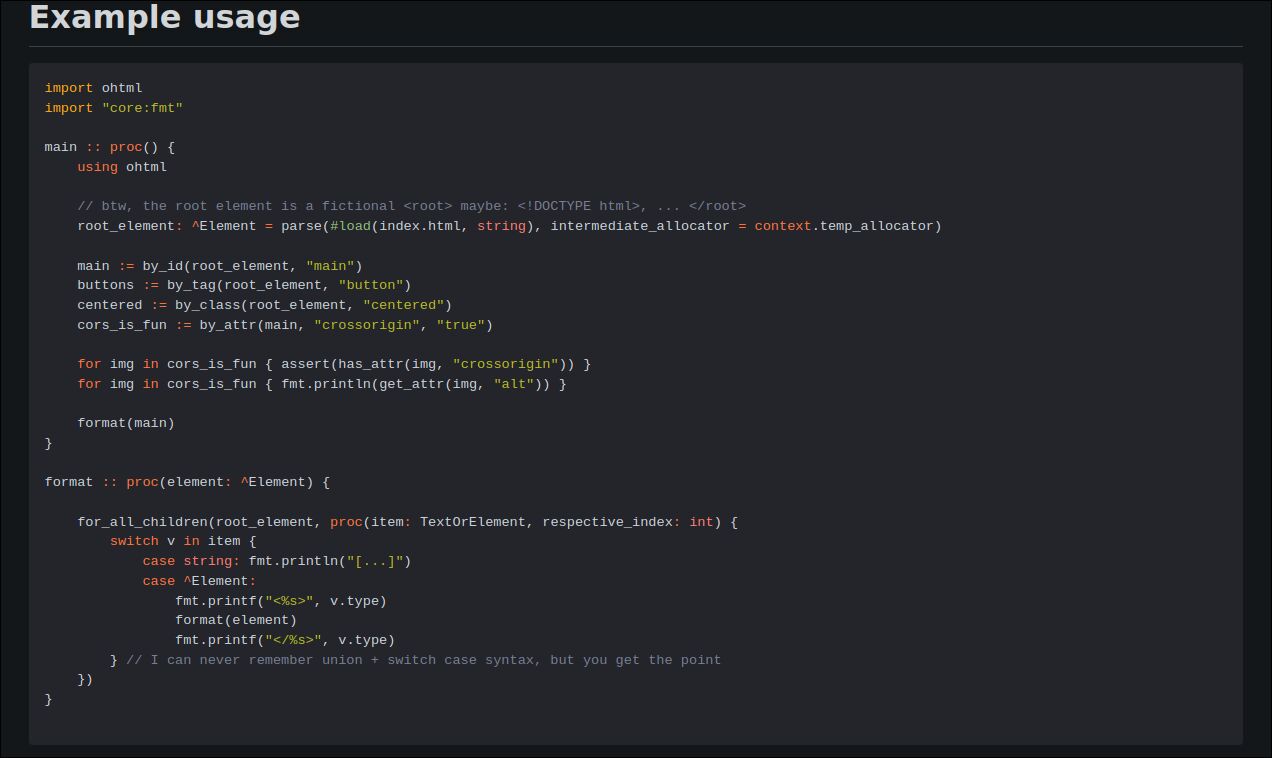Click the "</%s>" printf format string
This screenshot has width=1272, height=758.
tap(293, 640)
